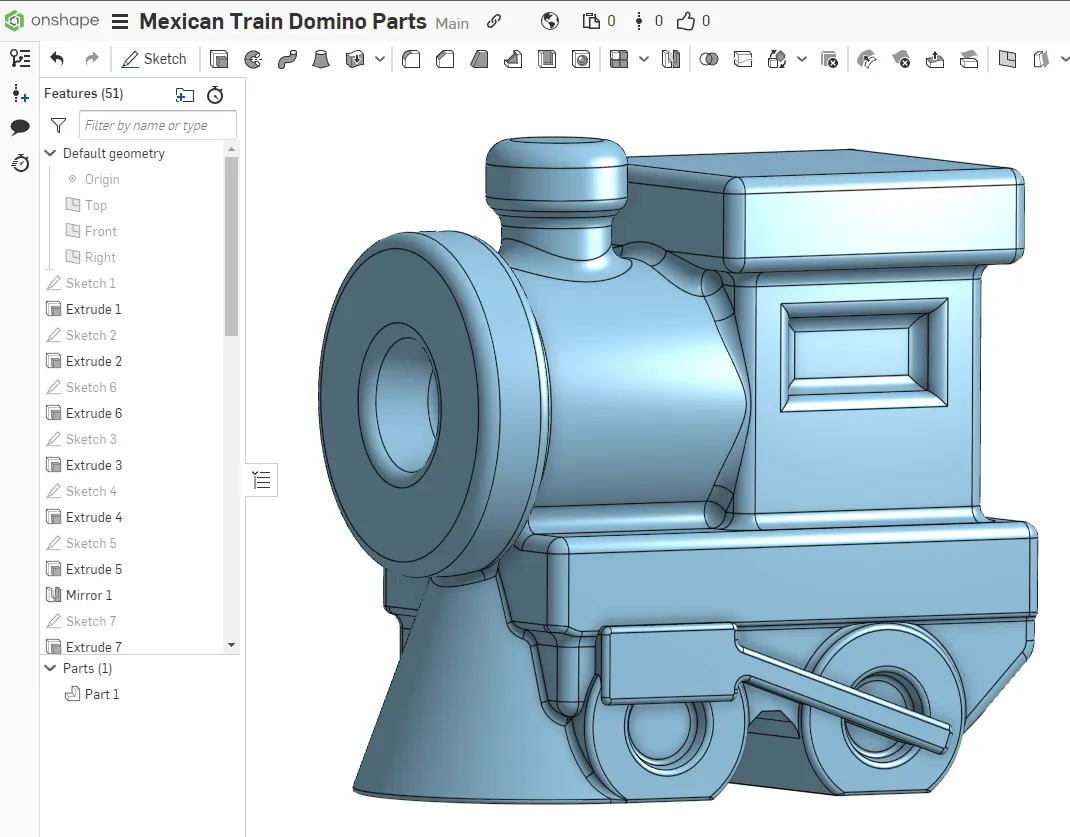Screen dimensions: 1070x837
Task: Choose the Sweep tool icon
Action: [x=287, y=60]
